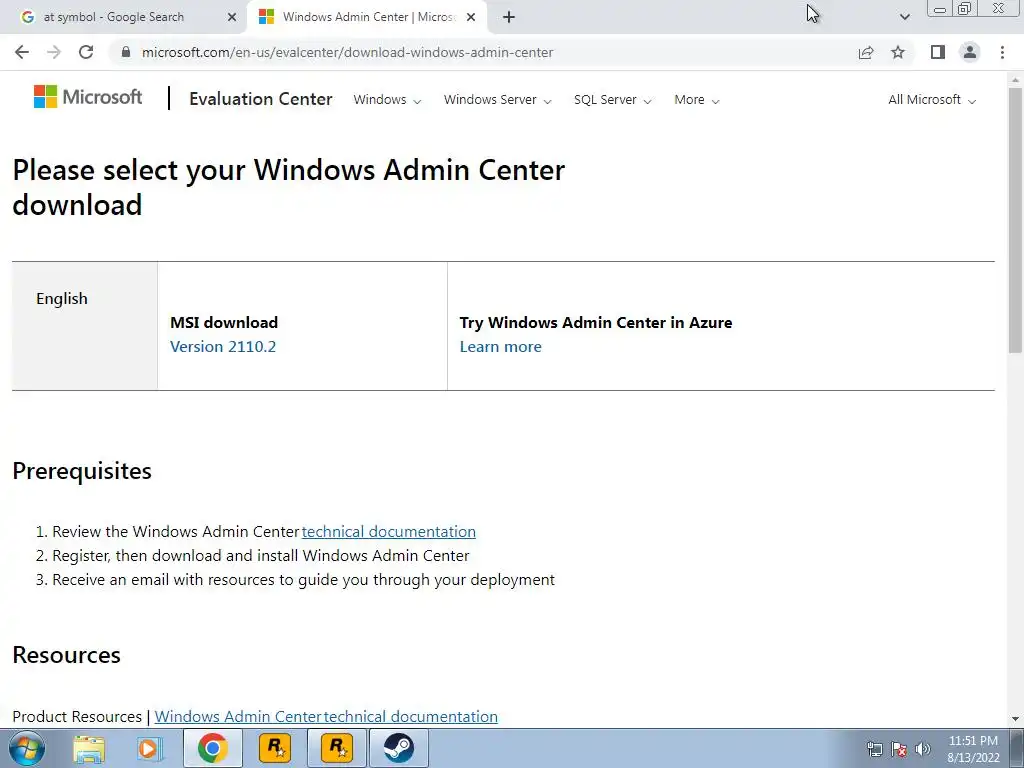Click the 'Product Resources' label
Image resolution: width=1024 pixels, height=768 pixels.
[x=77, y=716]
